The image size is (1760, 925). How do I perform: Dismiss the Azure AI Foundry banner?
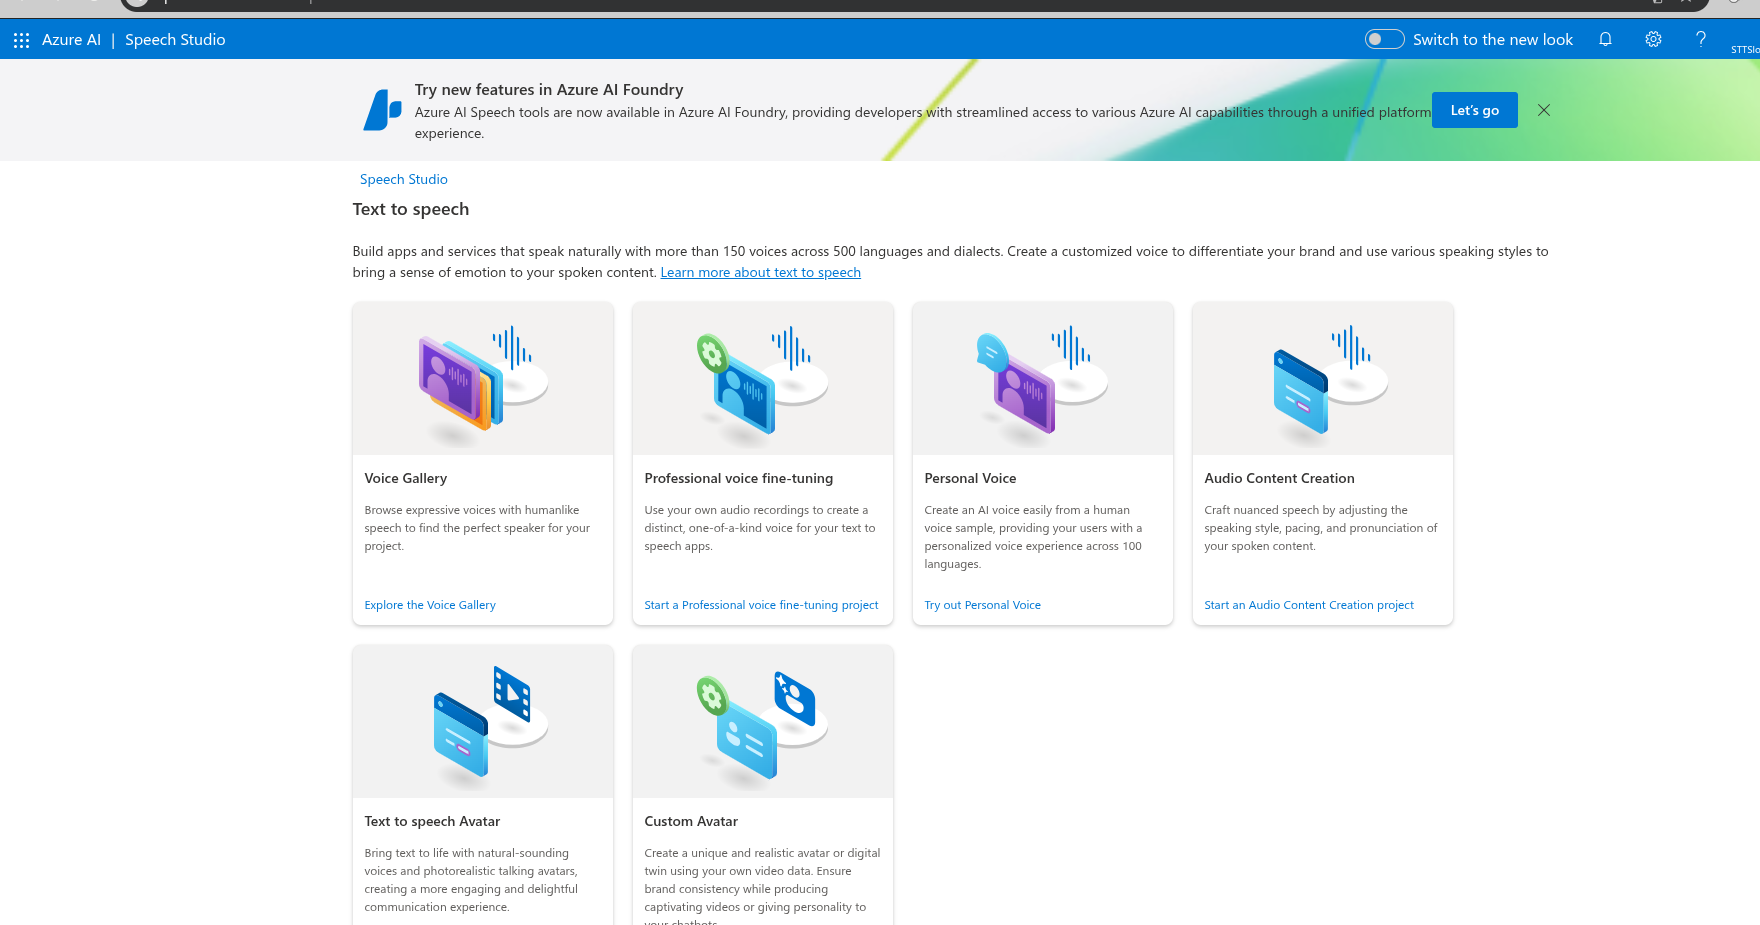coord(1544,110)
